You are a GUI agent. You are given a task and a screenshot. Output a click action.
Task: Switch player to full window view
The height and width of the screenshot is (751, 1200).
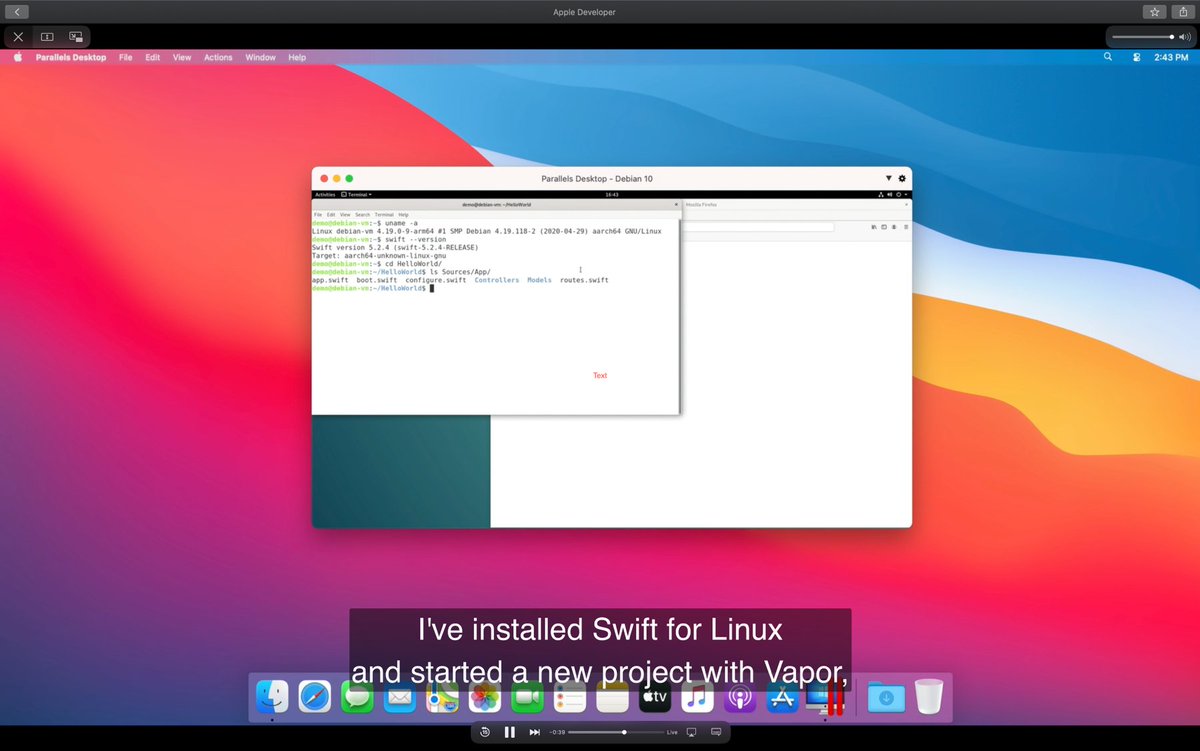47,37
